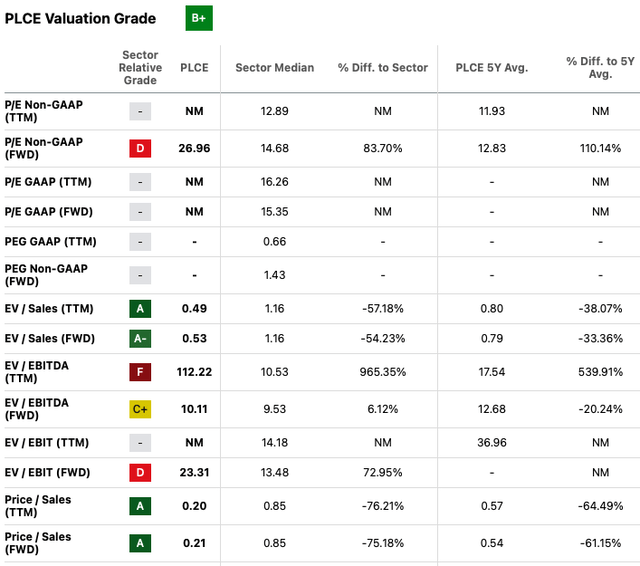
Task: Click the A- grade badge for EV / Sales (FWD)
Action: tap(140, 338)
